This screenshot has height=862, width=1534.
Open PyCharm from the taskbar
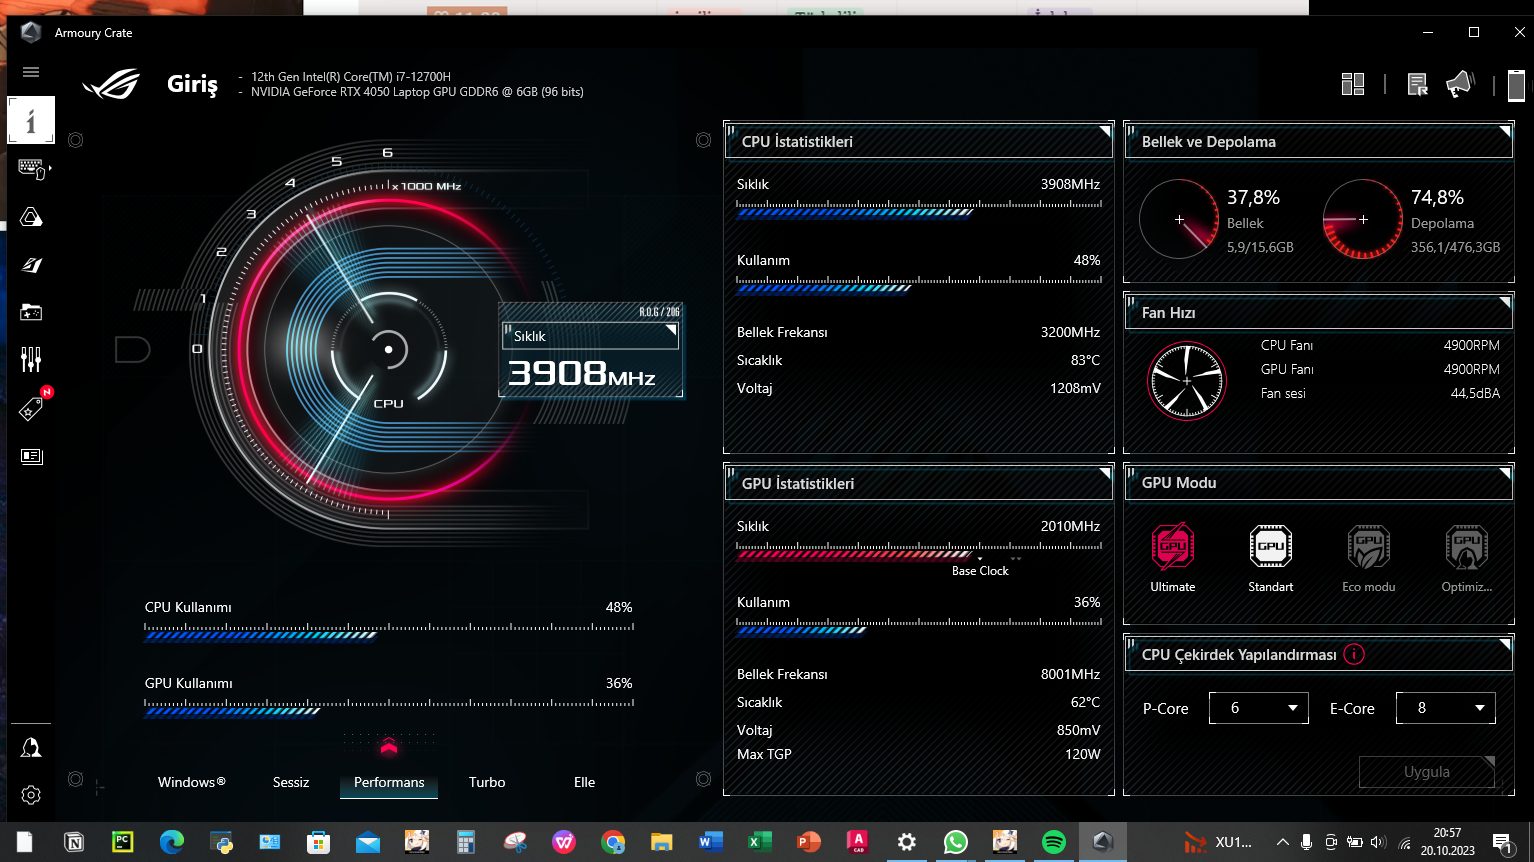[x=123, y=842]
